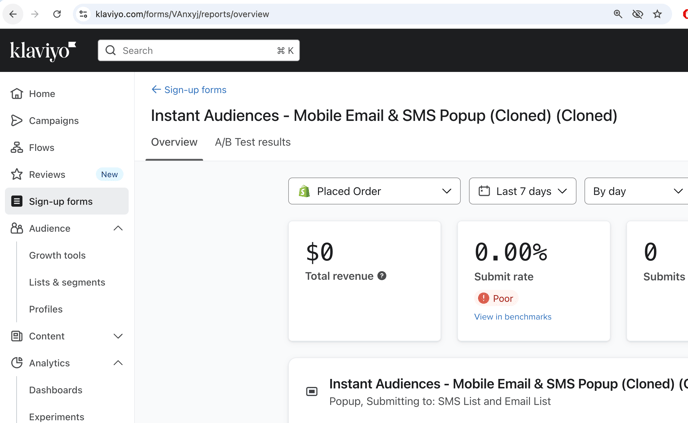The height and width of the screenshot is (423, 688).
Task: Select the Overview tab
Action: coord(174,142)
